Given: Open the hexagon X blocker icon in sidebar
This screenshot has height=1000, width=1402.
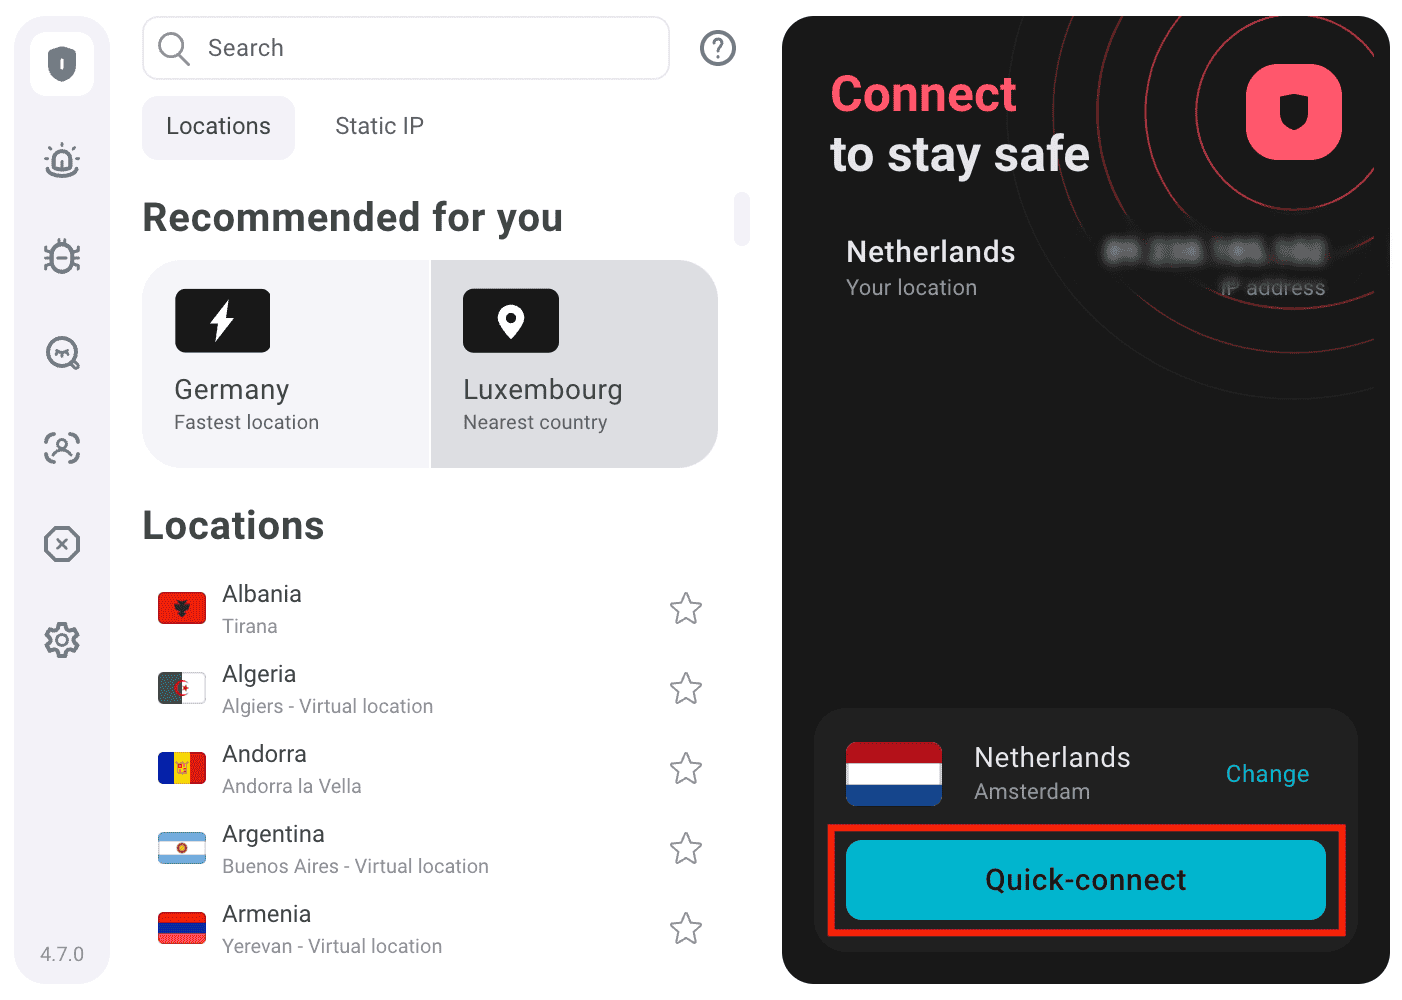Looking at the screenshot, I should point(62,544).
